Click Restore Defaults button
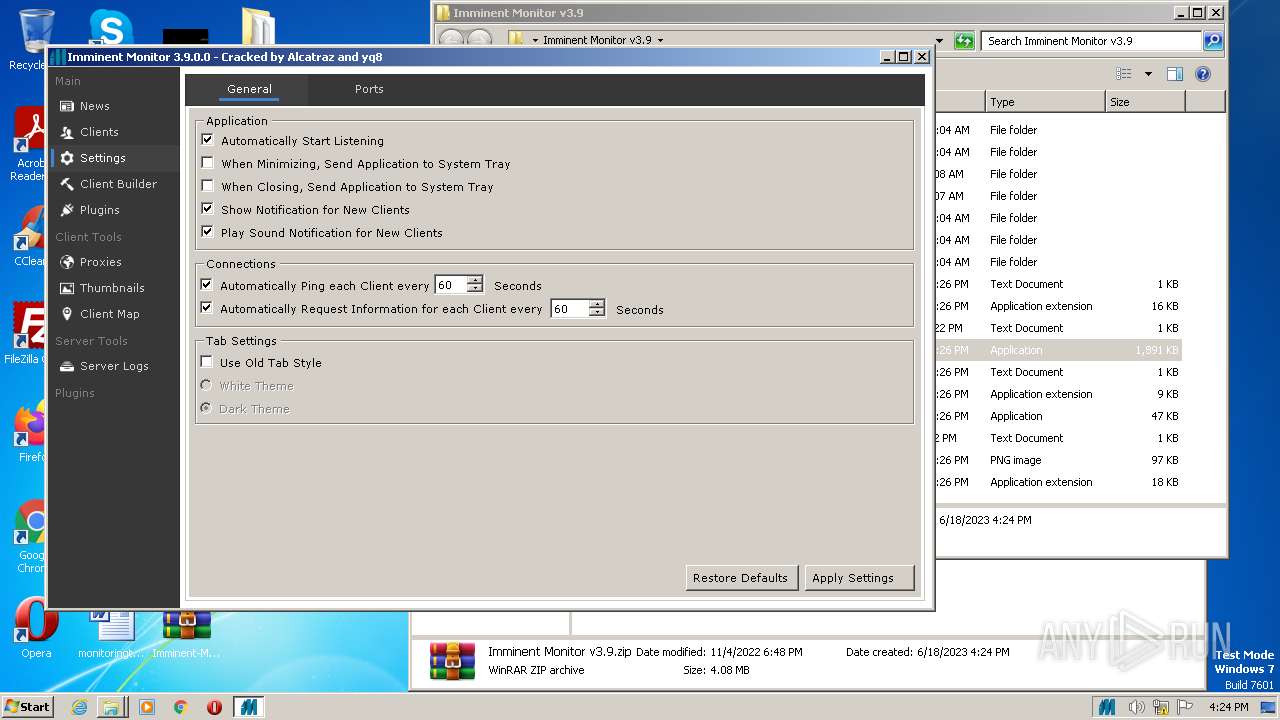This screenshot has width=1280, height=720. click(x=740, y=577)
